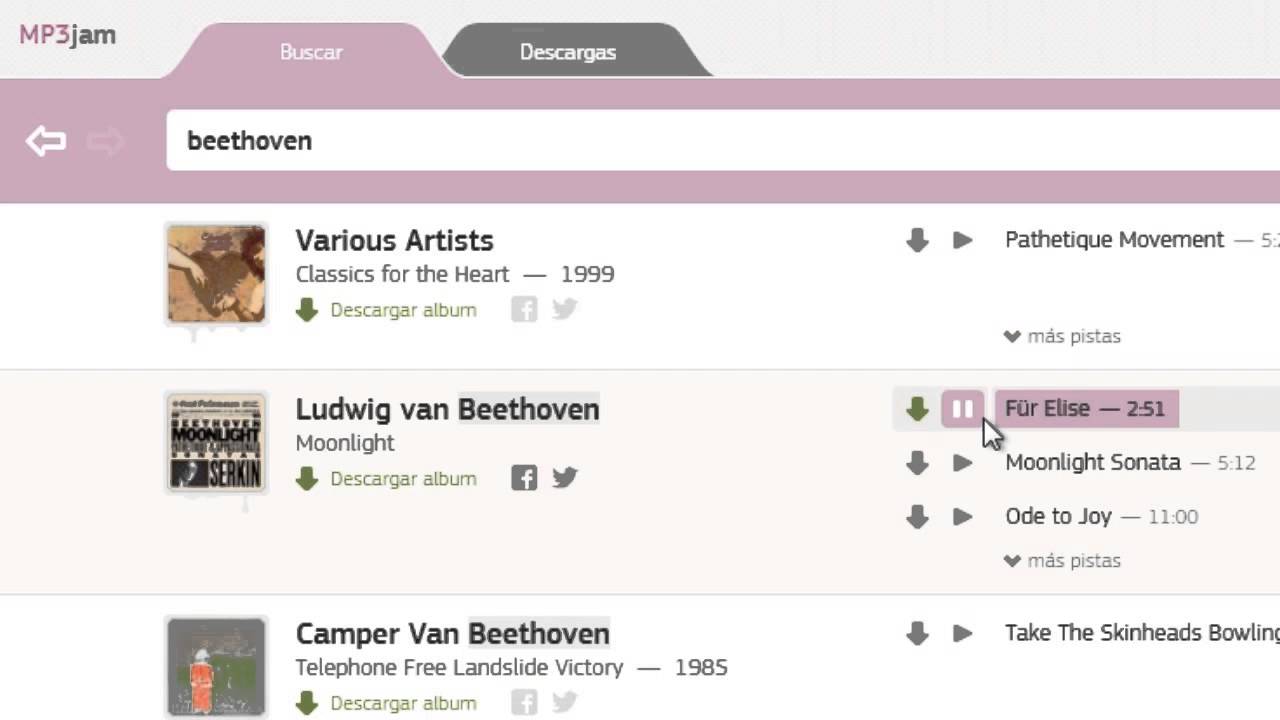This screenshot has height=720, width=1280.
Task: Expand más pistas under the Moonlight album
Action: [1062, 561]
